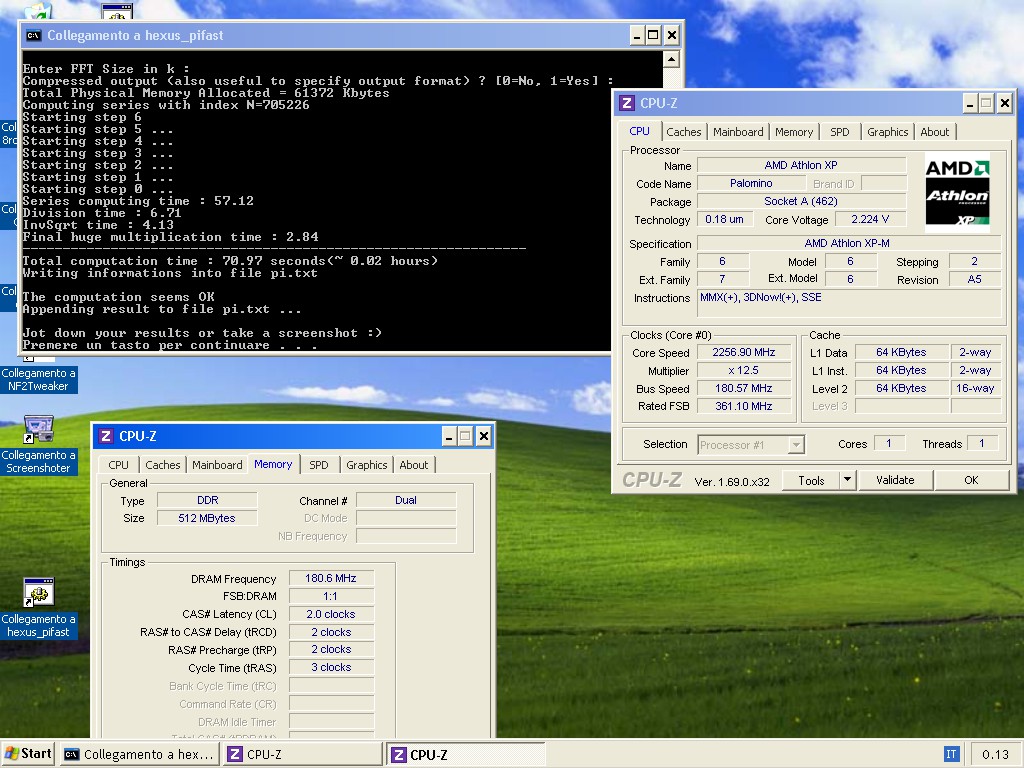The width and height of the screenshot is (1024, 768).
Task: Select the Memory tab in memory window
Action: (273, 464)
